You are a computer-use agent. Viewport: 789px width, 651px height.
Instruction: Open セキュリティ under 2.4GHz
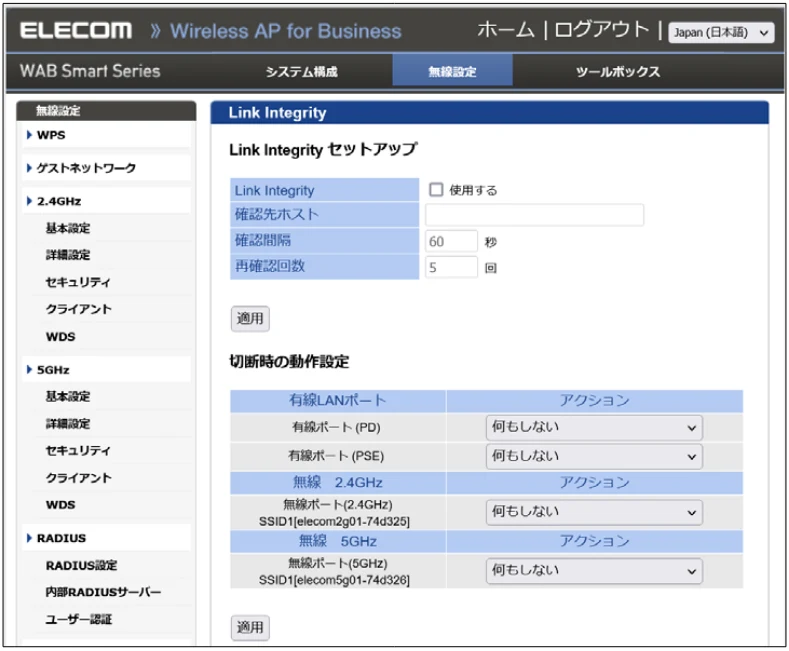click(x=78, y=282)
